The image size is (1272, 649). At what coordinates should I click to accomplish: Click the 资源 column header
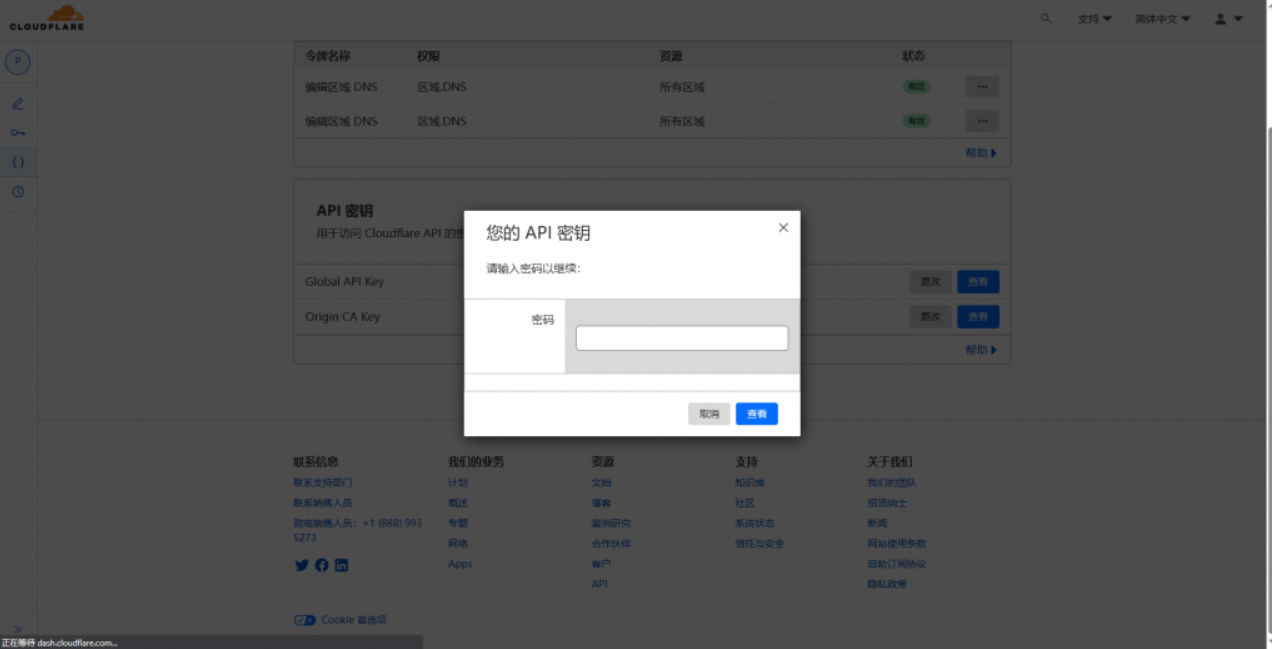[671, 56]
